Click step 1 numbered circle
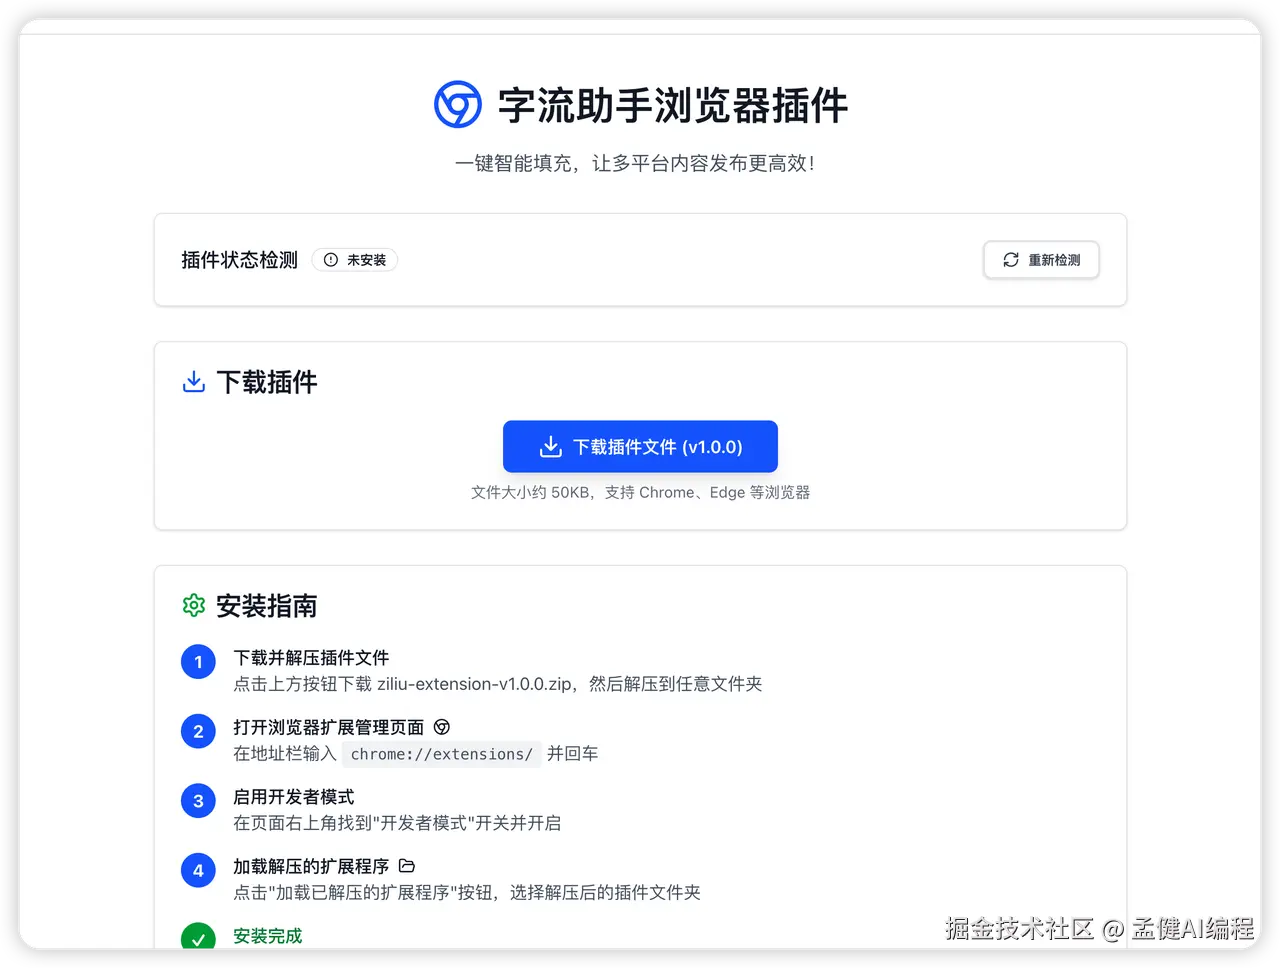This screenshot has height=968, width=1280. (x=198, y=662)
